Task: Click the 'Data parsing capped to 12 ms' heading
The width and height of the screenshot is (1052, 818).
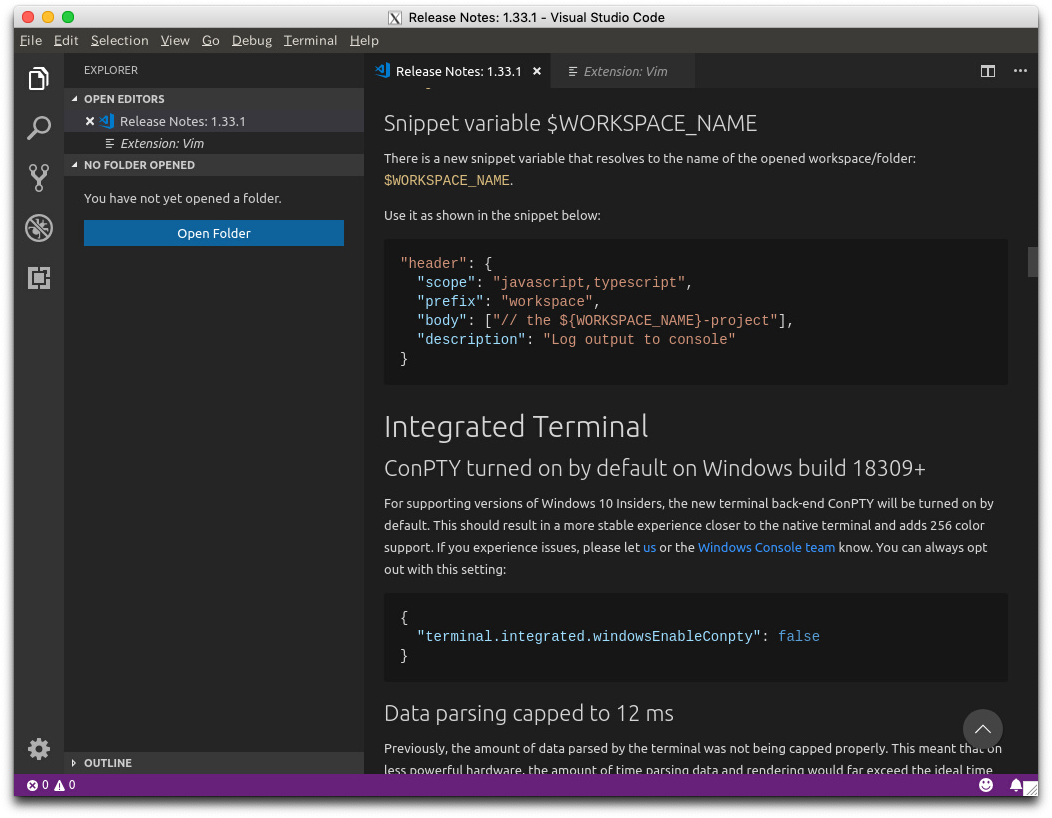Action: [529, 713]
